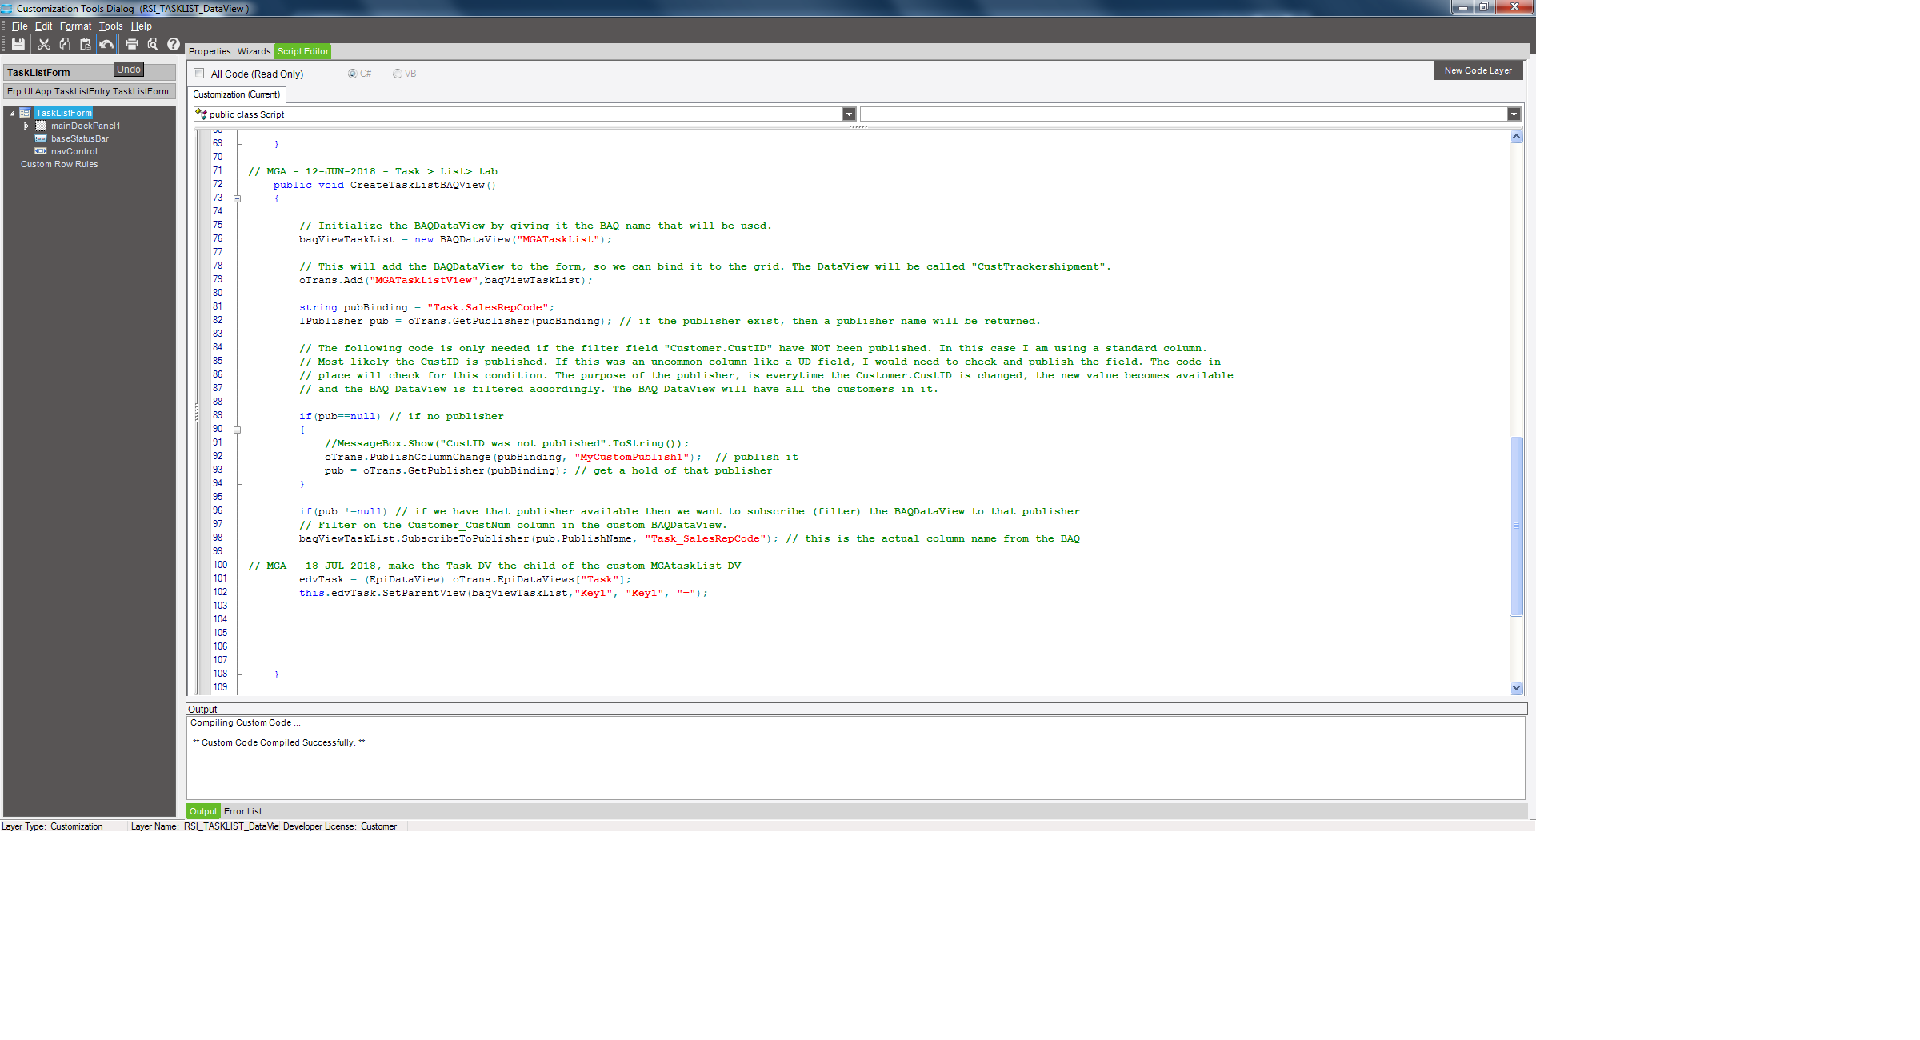The height and width of the screenshot is (1040, 1920).
Task: Collapse the code block at line 73
Action: coord(237,198)
